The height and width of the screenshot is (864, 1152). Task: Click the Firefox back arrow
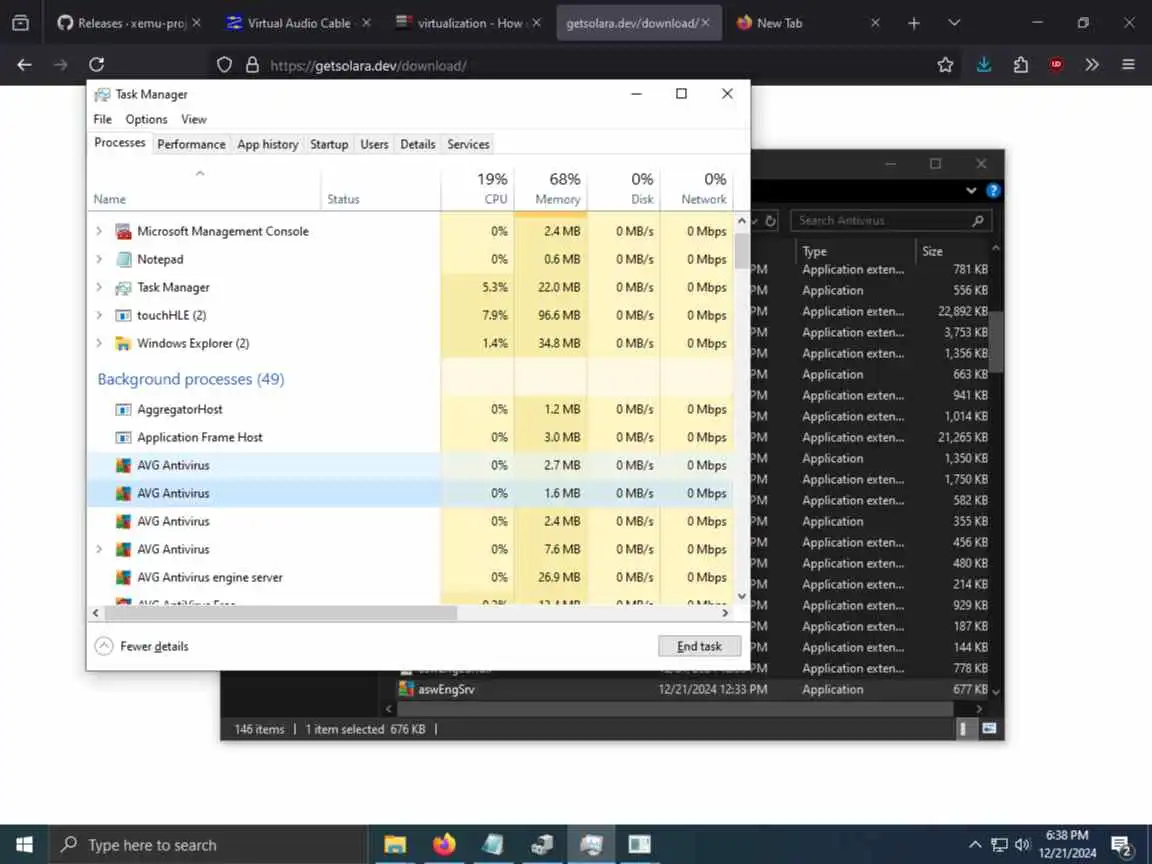click(24, 65)
